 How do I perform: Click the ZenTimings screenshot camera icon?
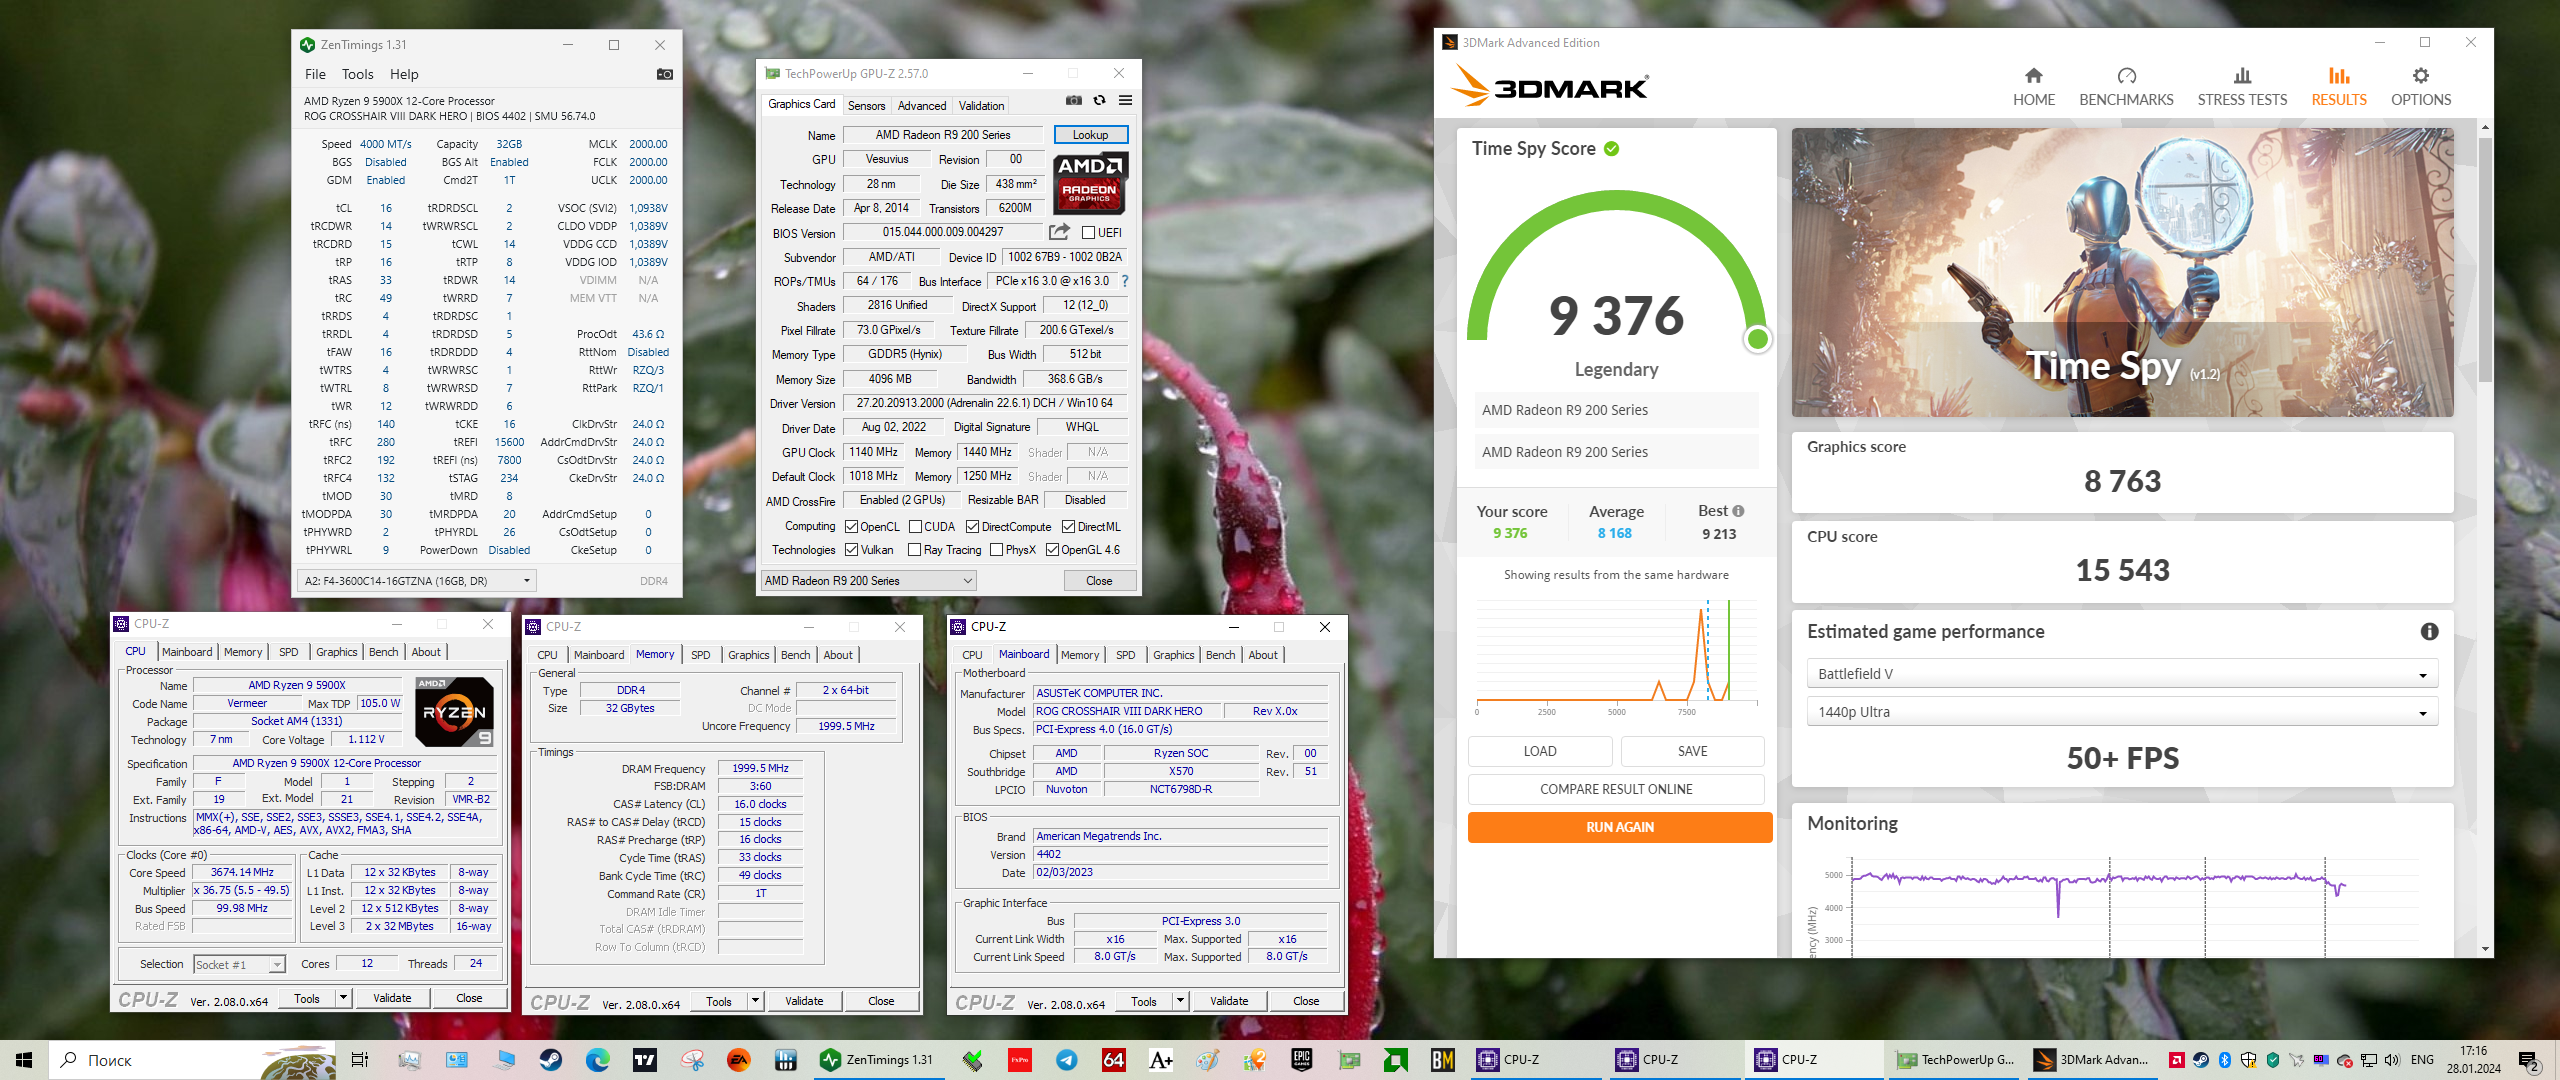click(x=664, y=74)
